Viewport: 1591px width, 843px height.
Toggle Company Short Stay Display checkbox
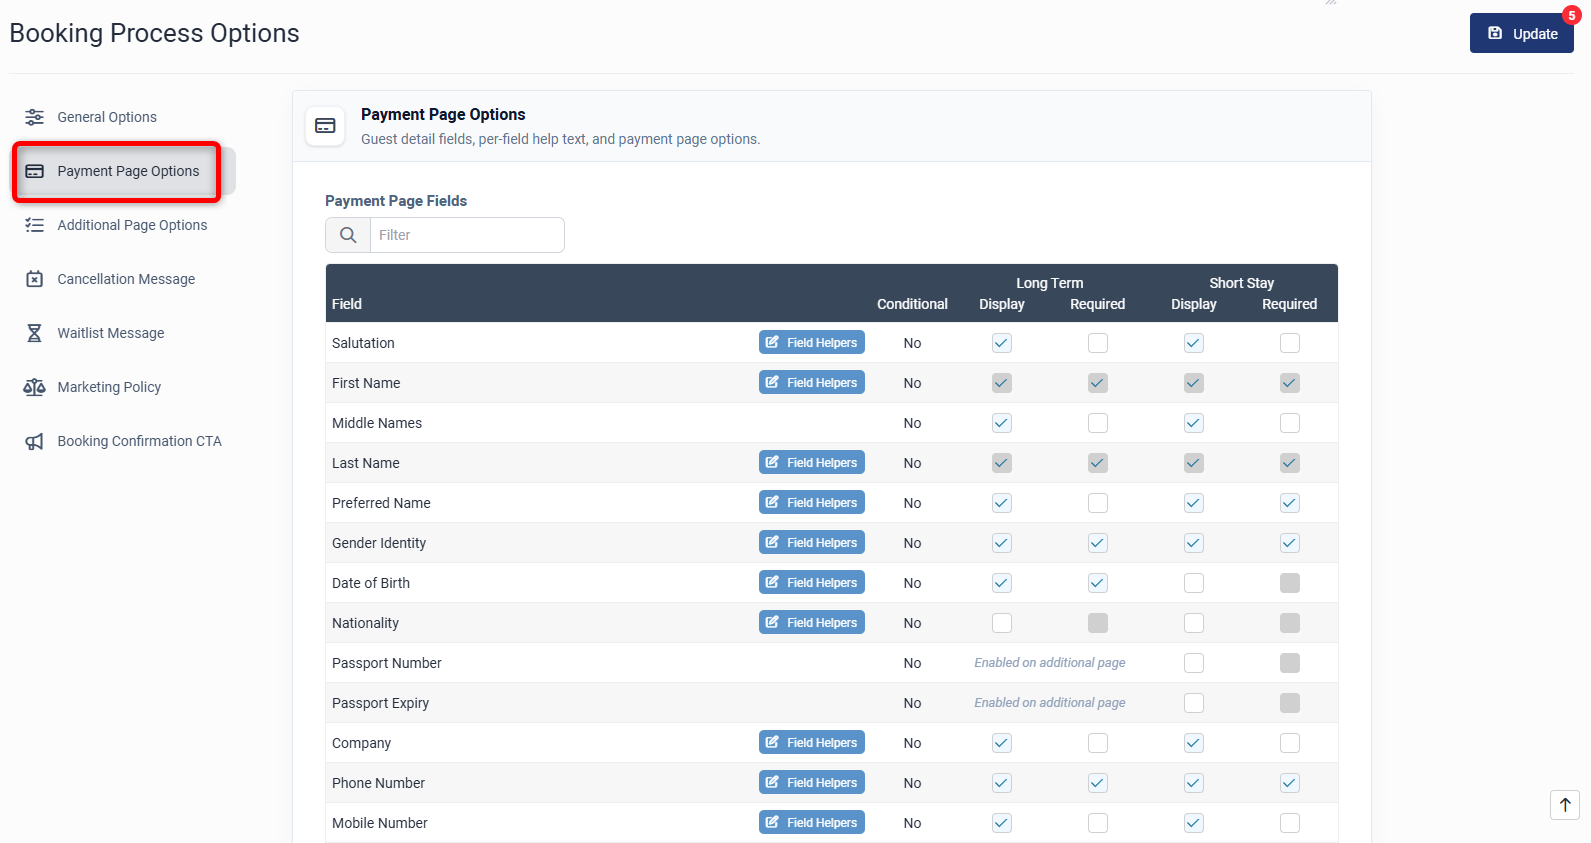[1194, 743]
